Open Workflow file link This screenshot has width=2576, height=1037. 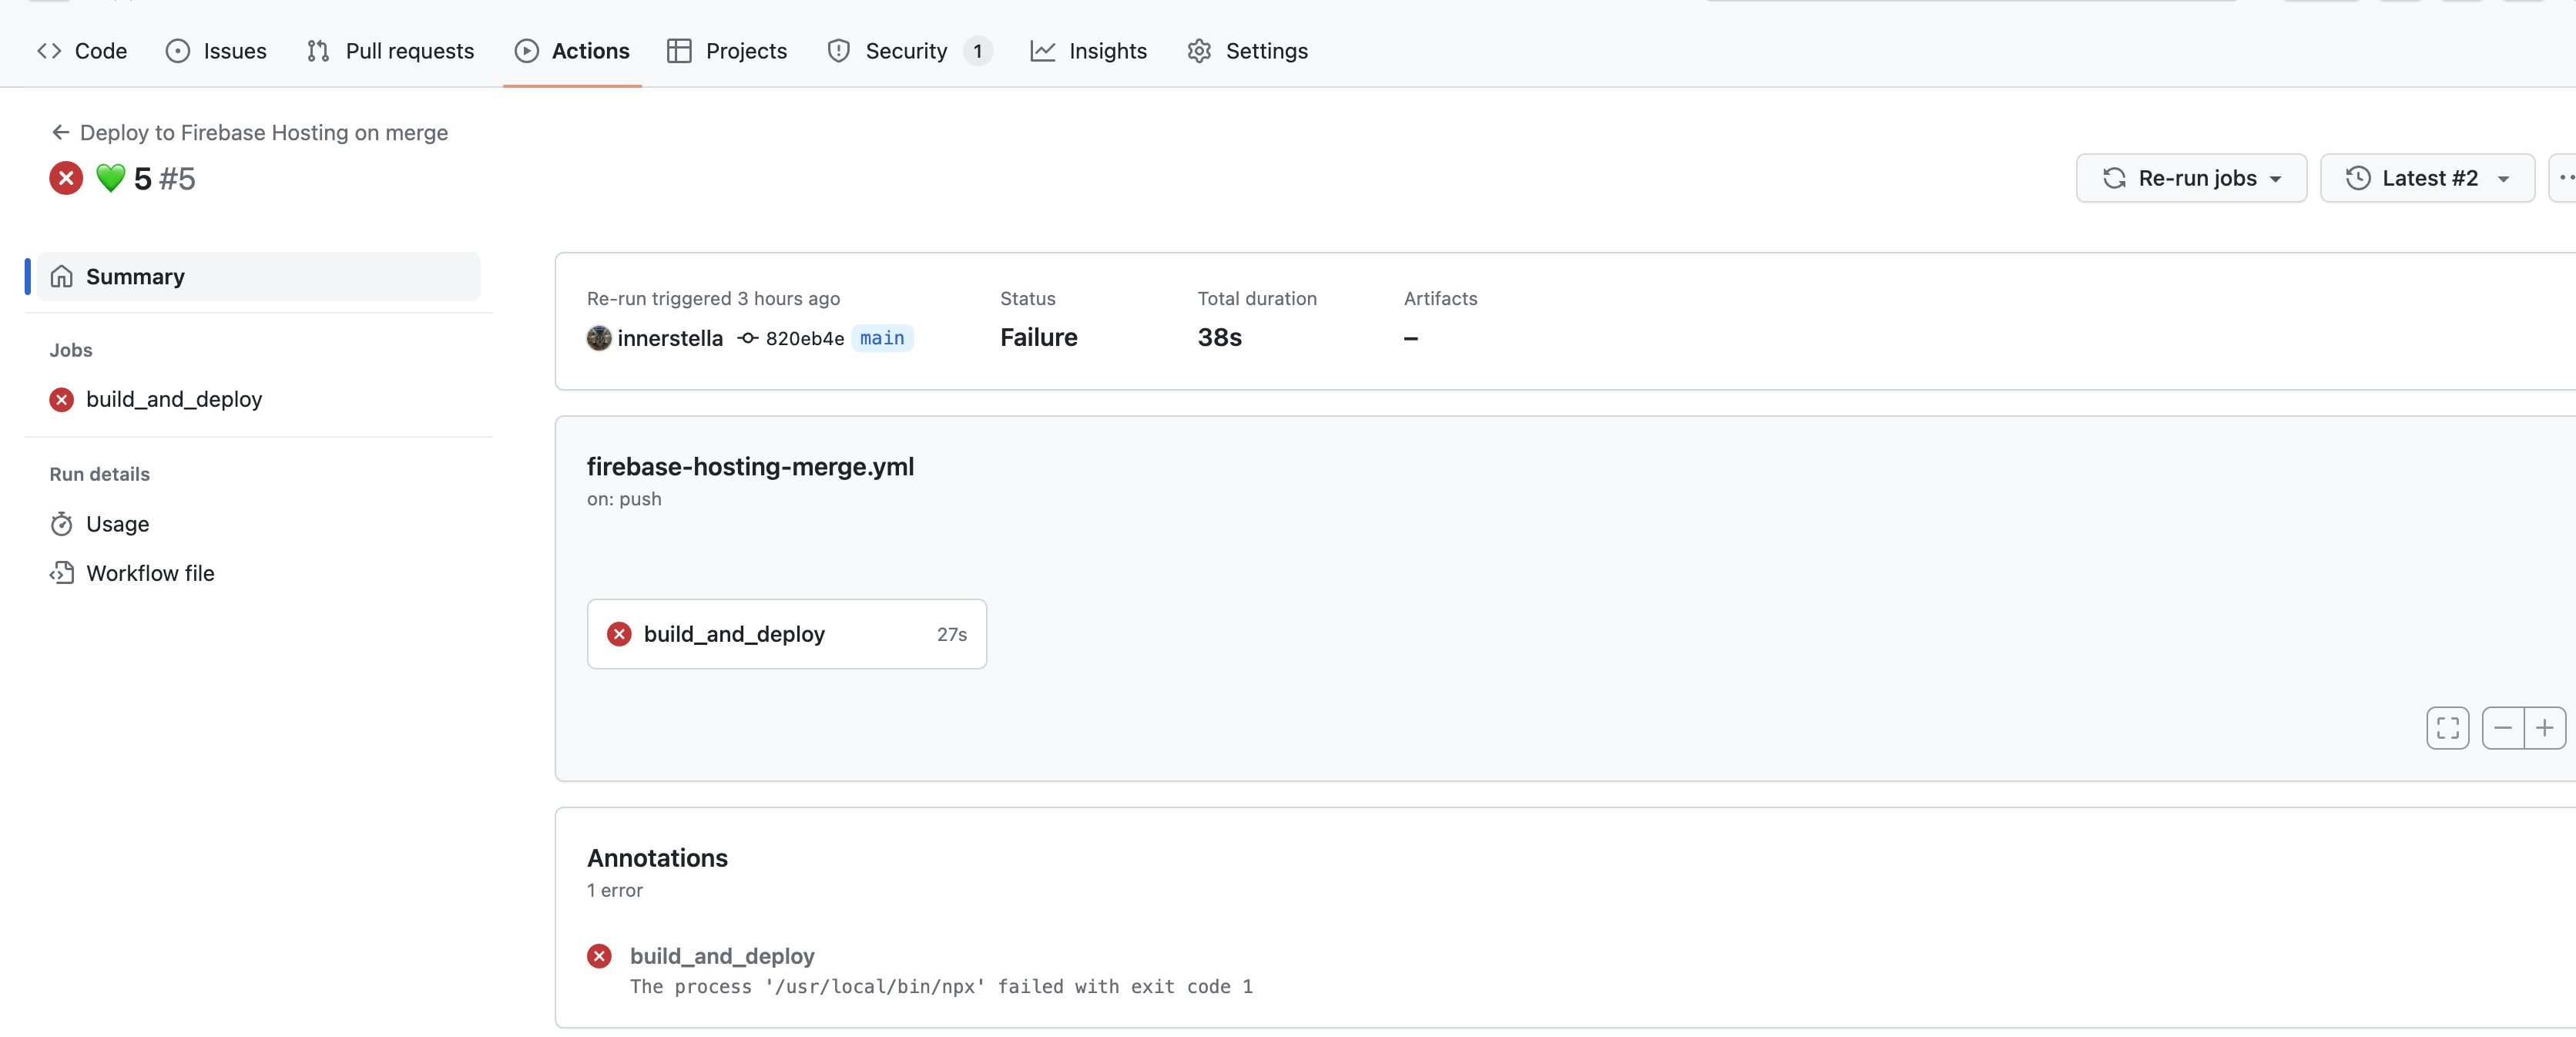150,573
